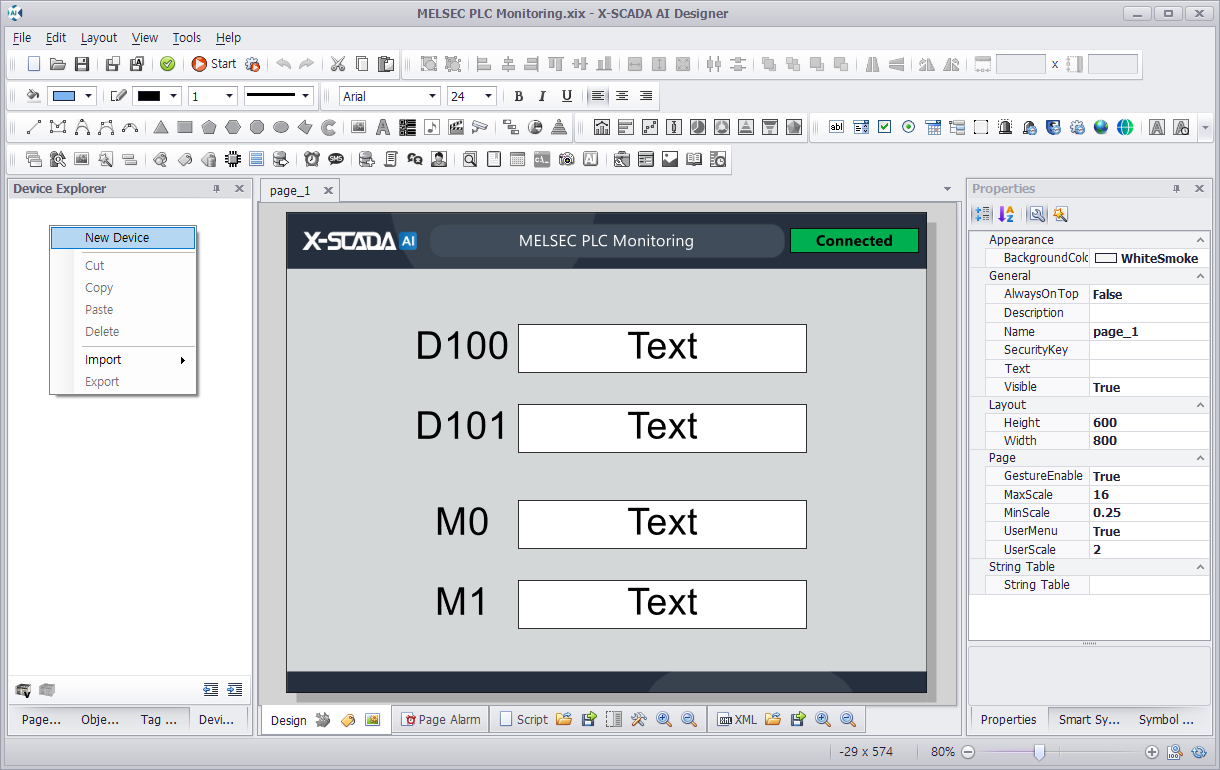The height and width of the screenshot is (770, 1220).
Task: Open the Layout menu
Action: [99, 37]
